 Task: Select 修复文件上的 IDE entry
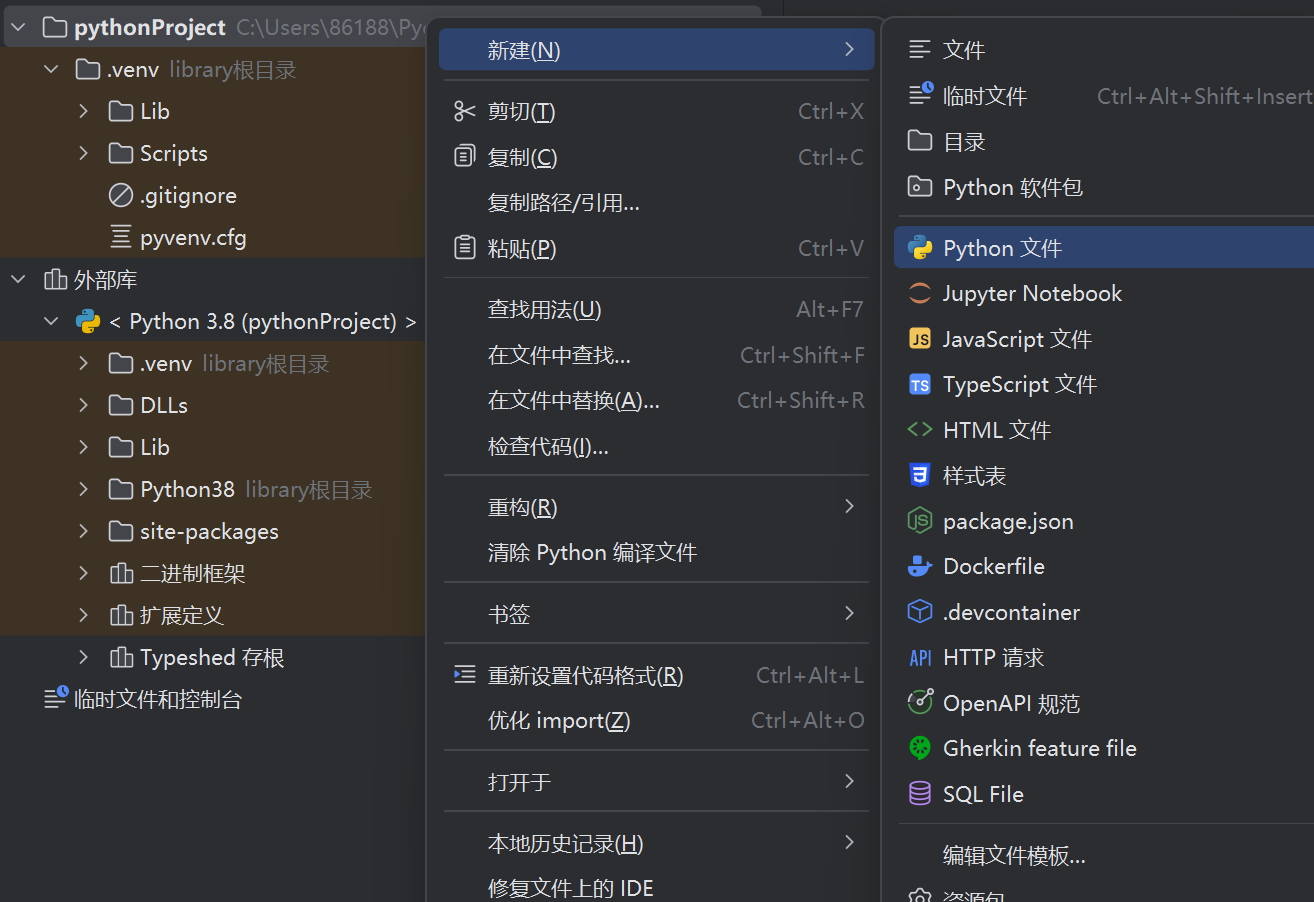pyautogui.click(x=656, y=887)
